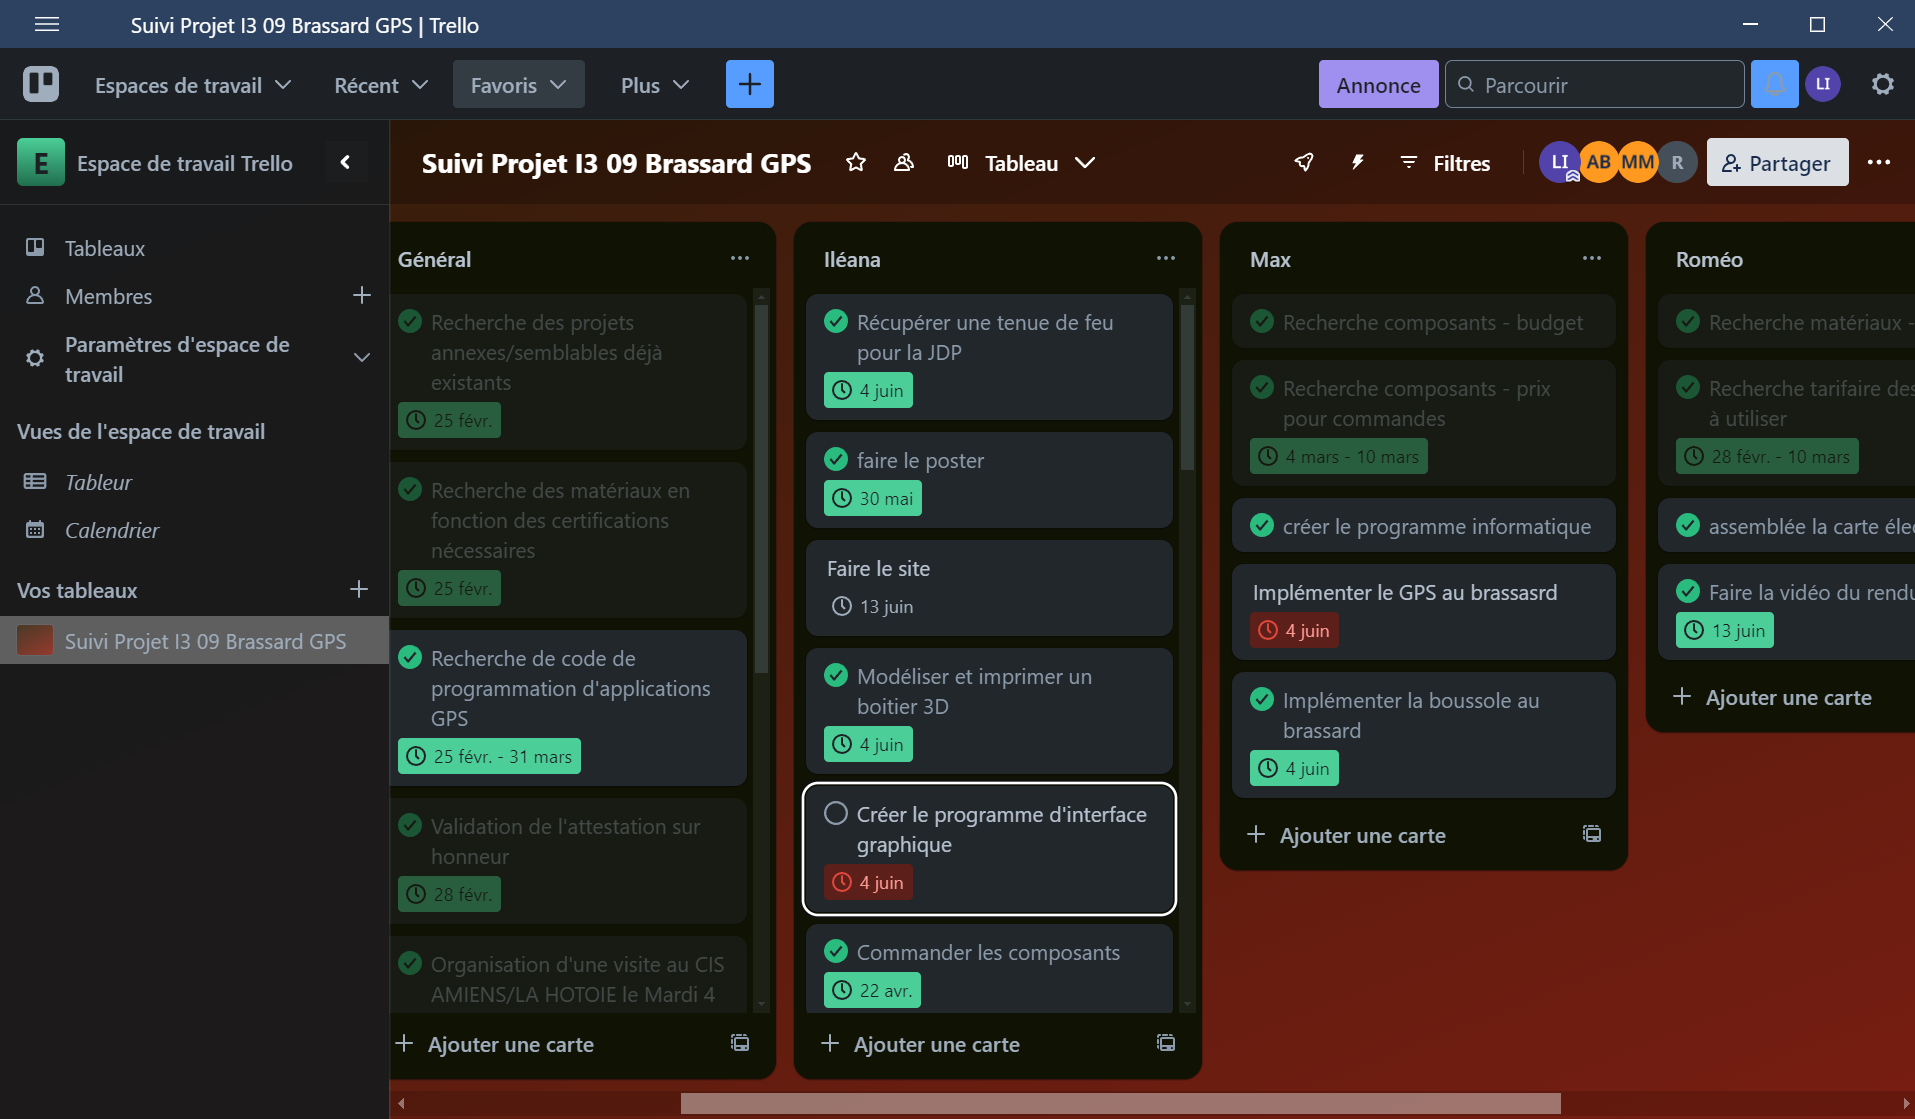Open the Plus menu

pyautogui.click(x=652, y=85)
